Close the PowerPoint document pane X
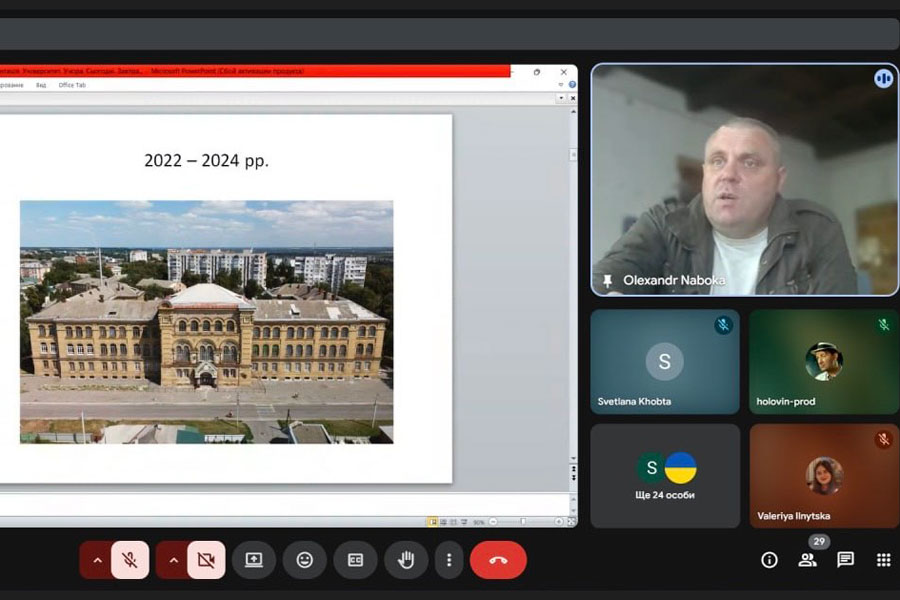900x600 pixels. coord(572,98)
